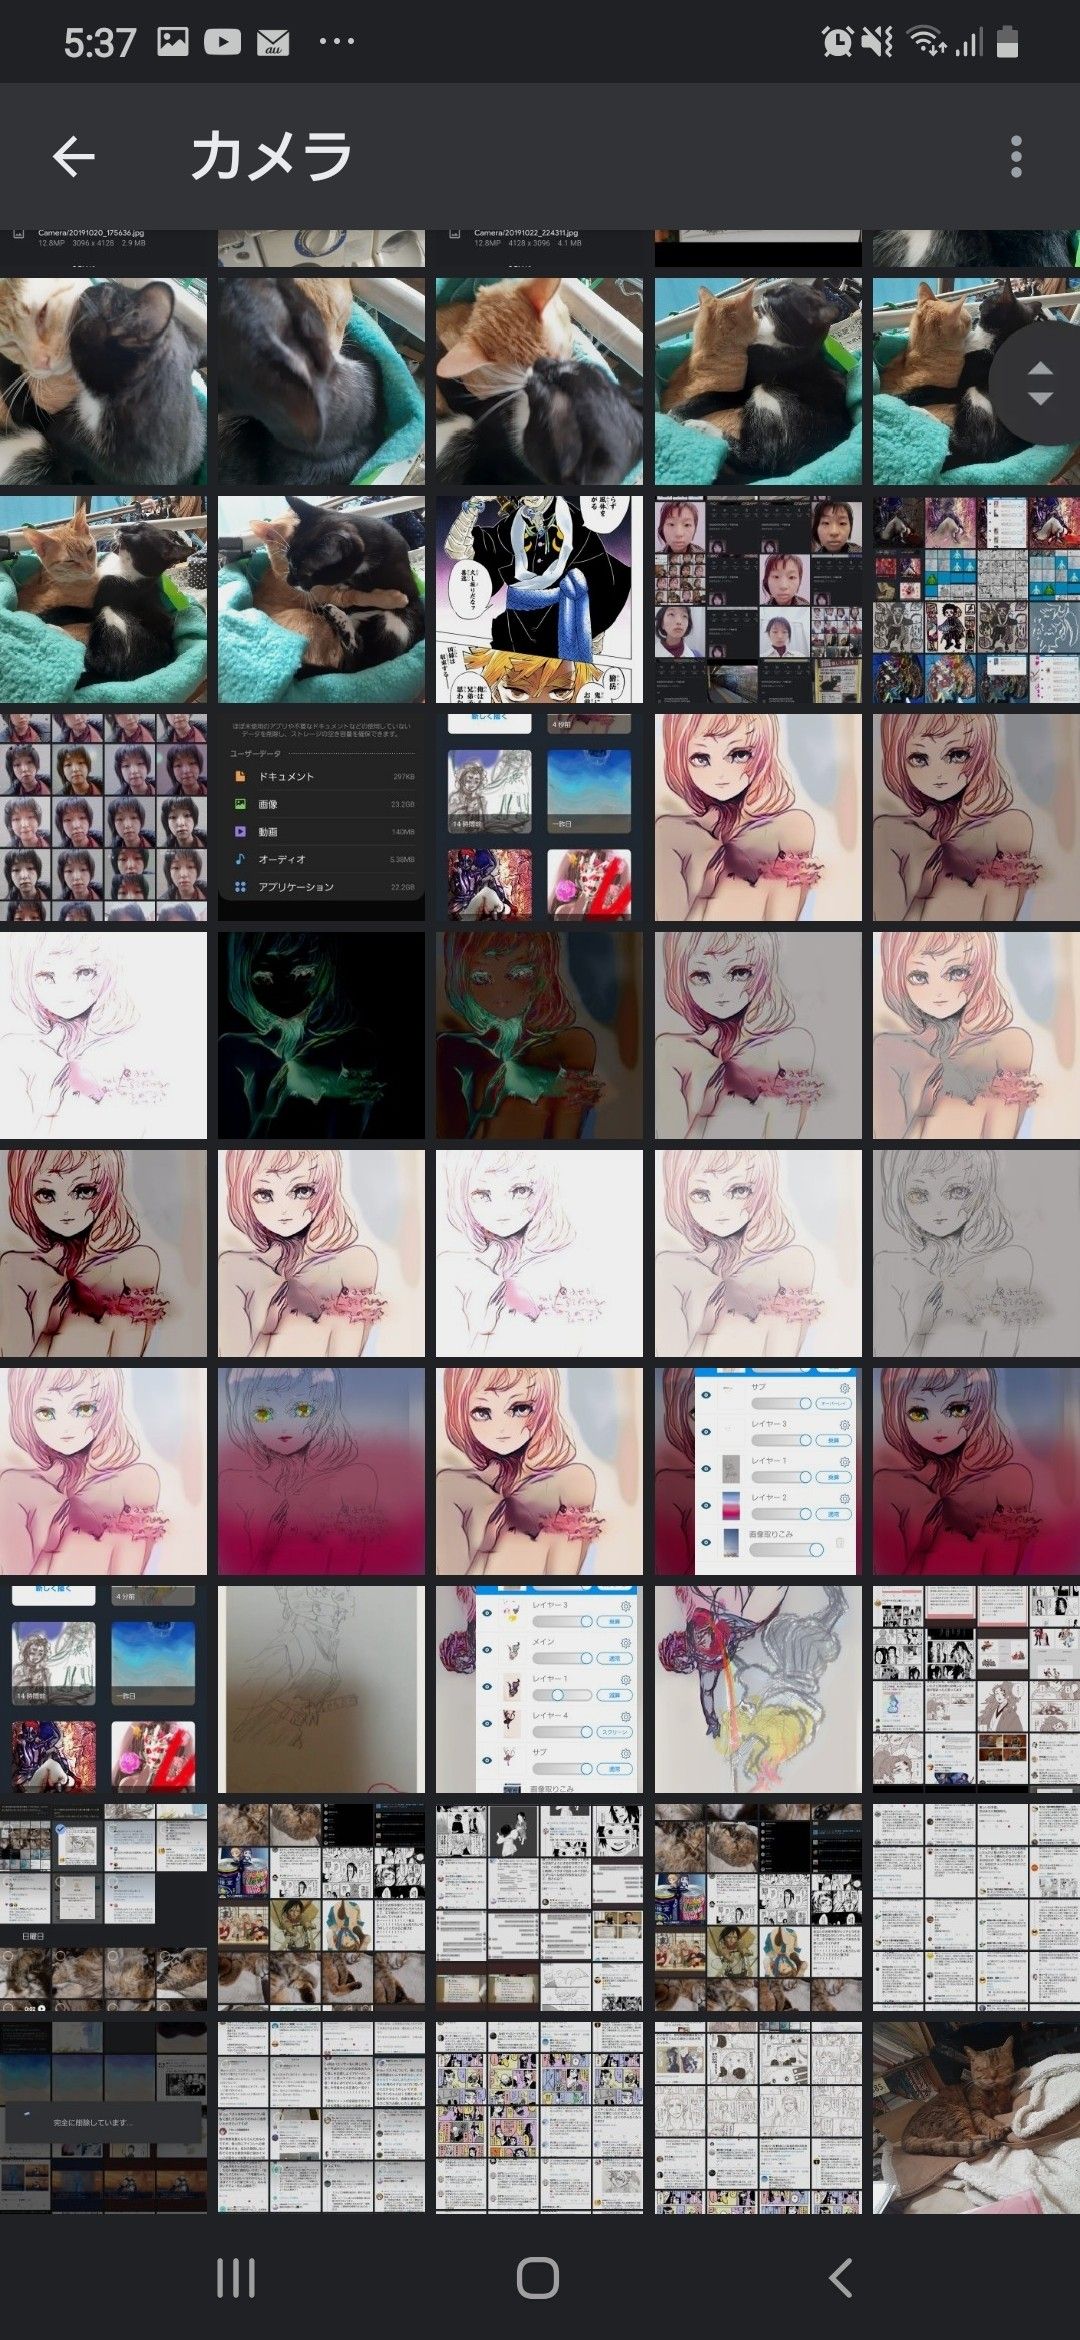Viewport: 1080px width, 2340px height.
Task: Open the tight grid of face selfies
Action: click(103, 817)
